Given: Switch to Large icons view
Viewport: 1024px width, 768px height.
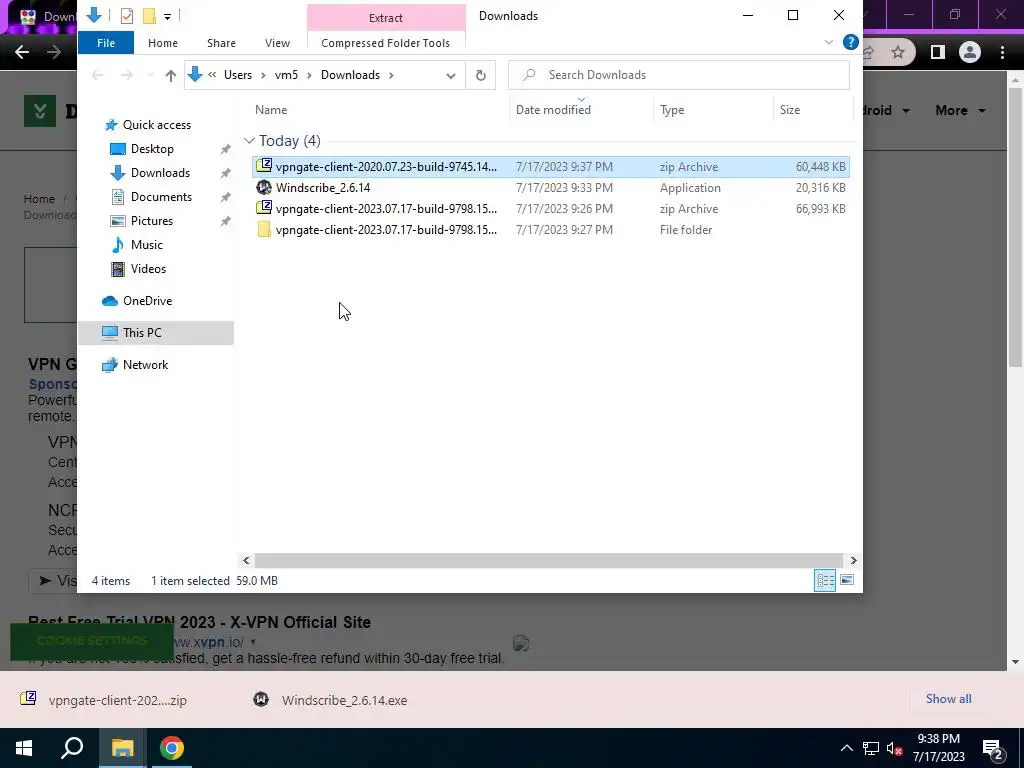Looking at the screenshot, I should coord(847,580).
